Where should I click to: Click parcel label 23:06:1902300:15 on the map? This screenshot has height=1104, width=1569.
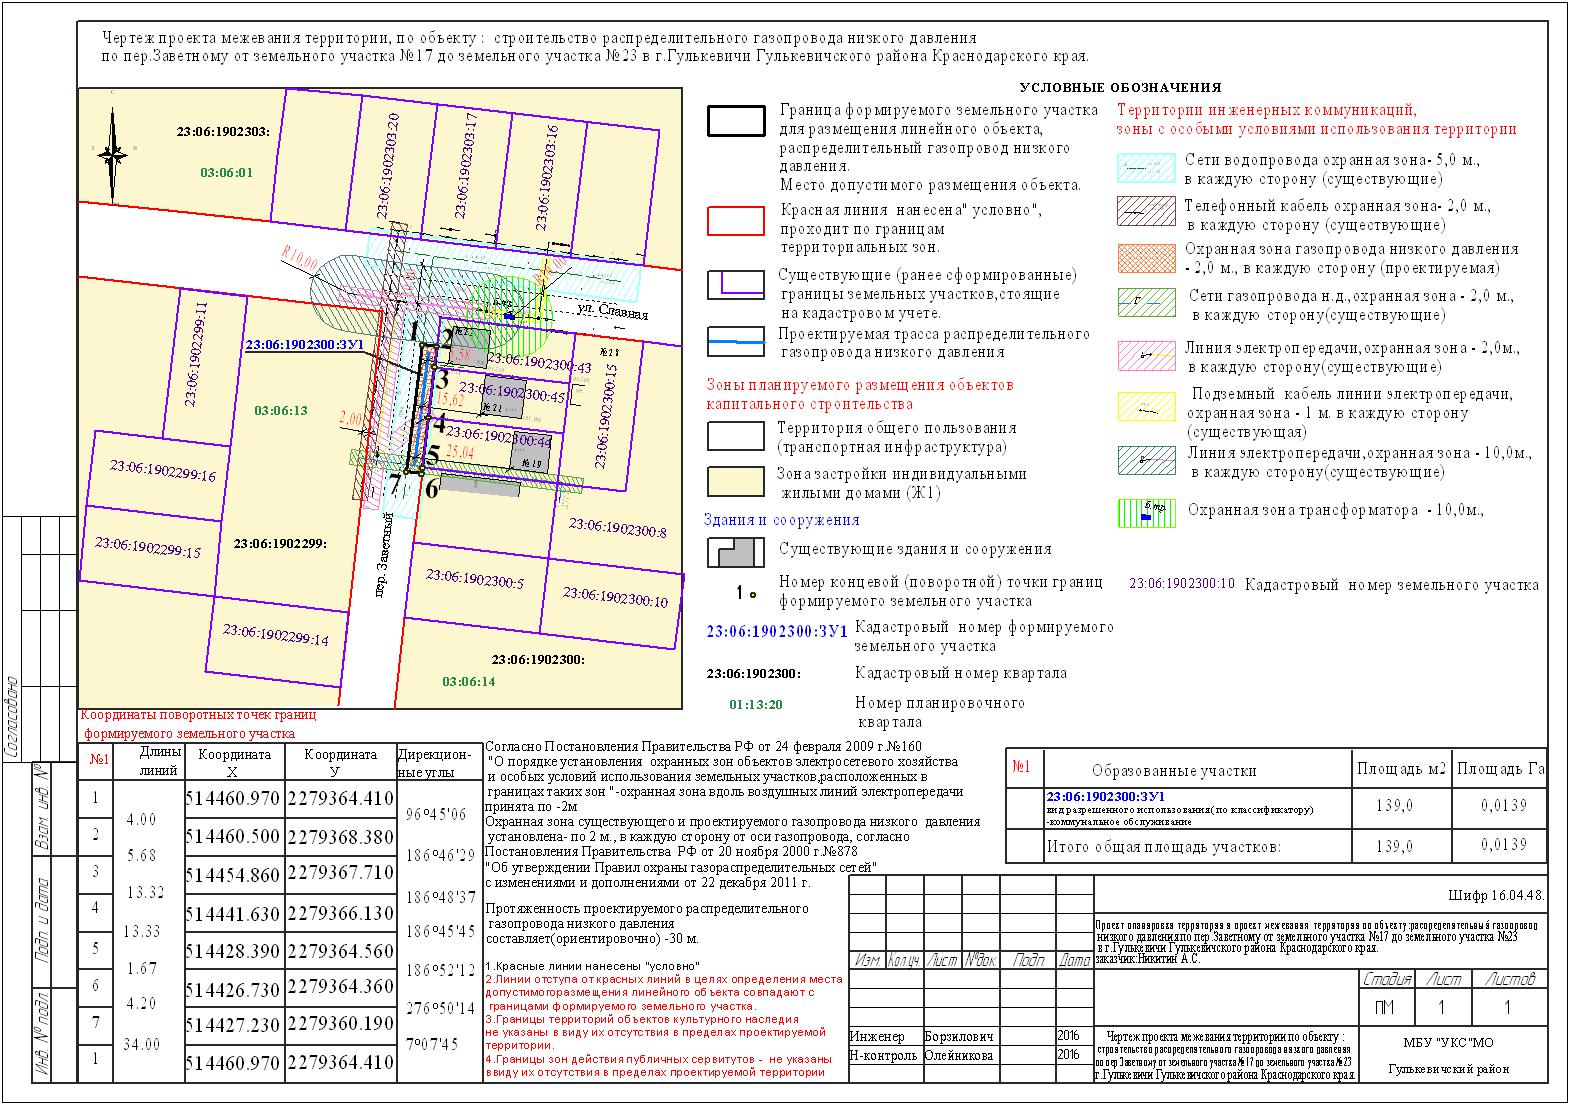click(605, 416)
